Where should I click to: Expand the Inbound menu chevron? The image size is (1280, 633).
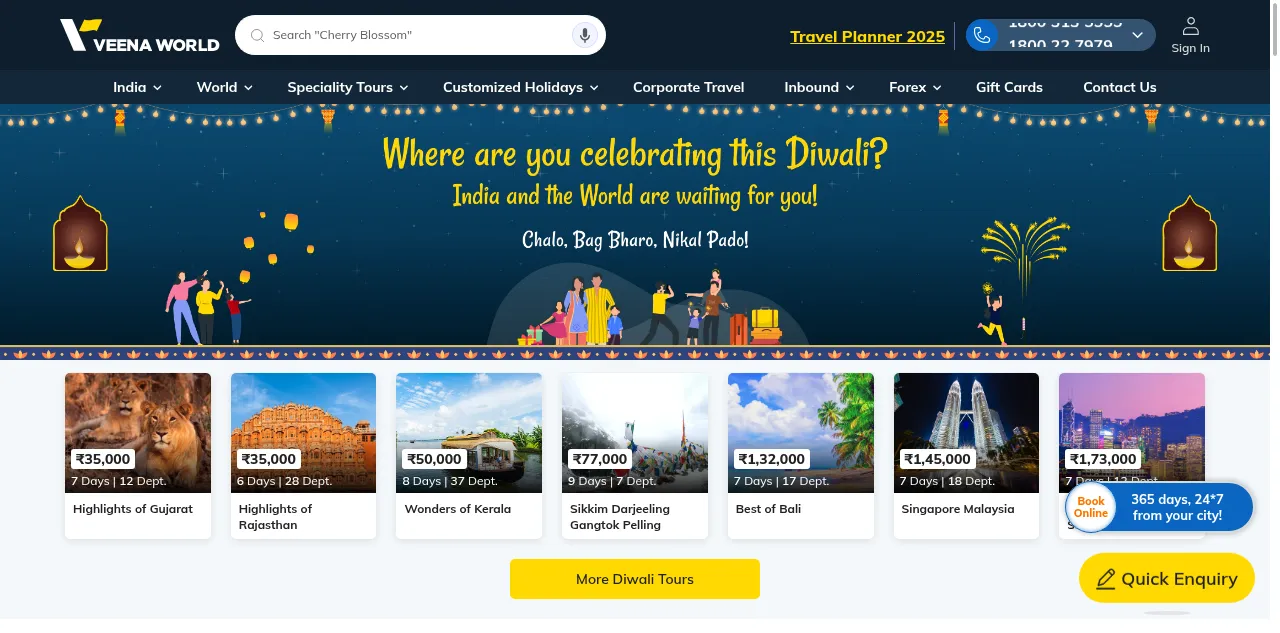pyautogui.click(x=850, y=88)
